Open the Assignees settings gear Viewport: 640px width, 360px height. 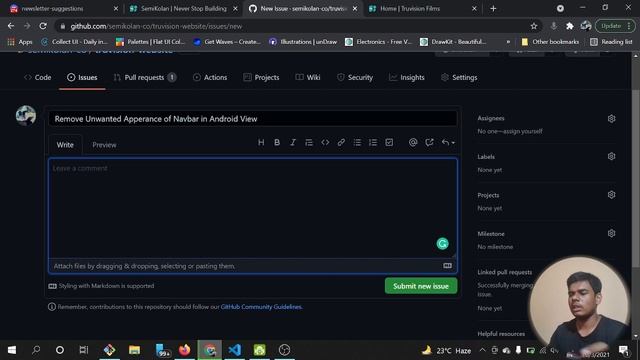point(611,118)
